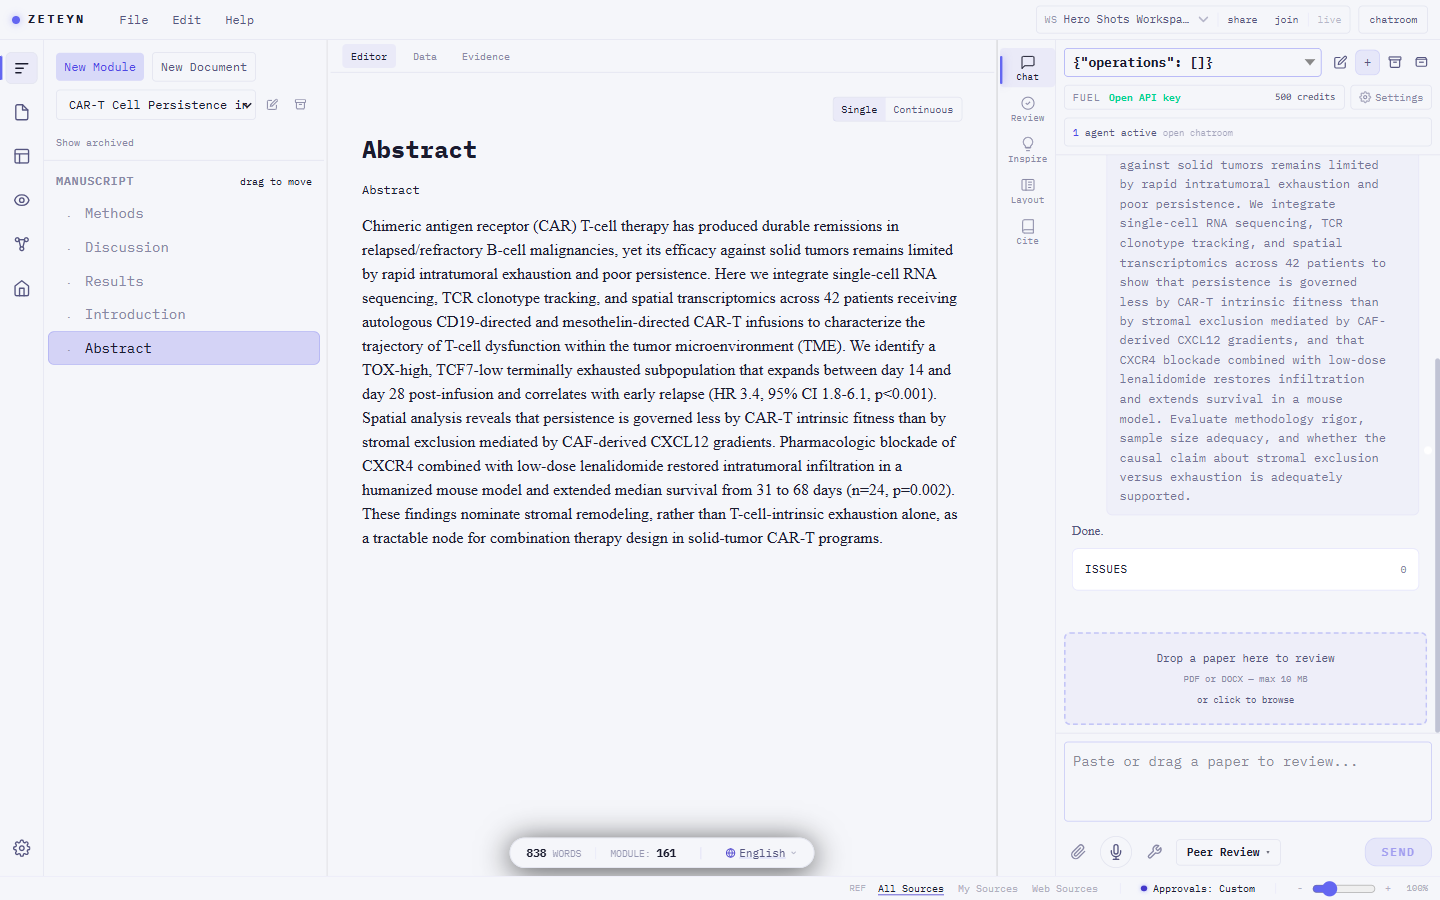1440x900 pixels.
Task: Select the Discussion module
Action: (184, 248)
